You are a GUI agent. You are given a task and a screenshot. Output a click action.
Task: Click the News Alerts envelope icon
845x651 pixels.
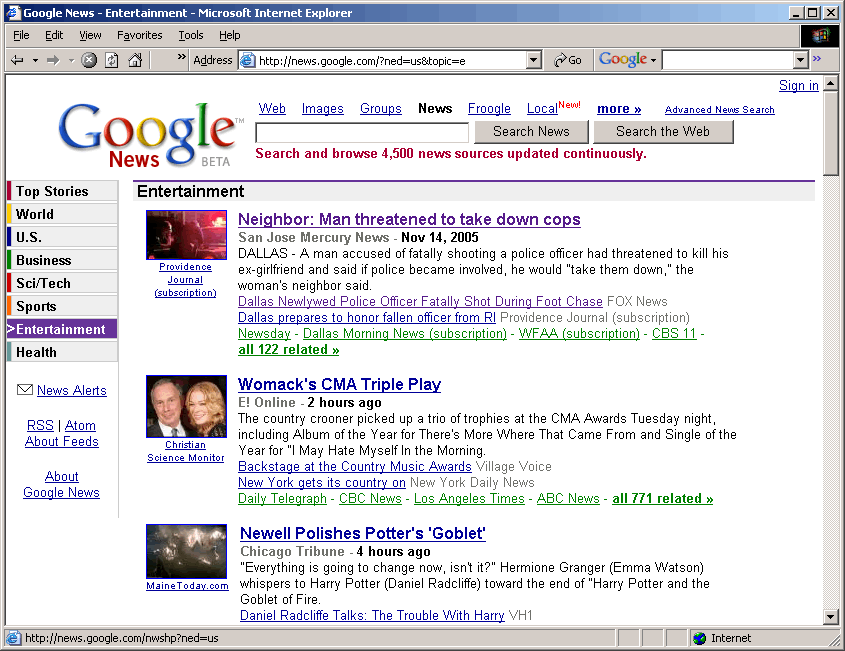pyautogui.click(x=25, y=389)
